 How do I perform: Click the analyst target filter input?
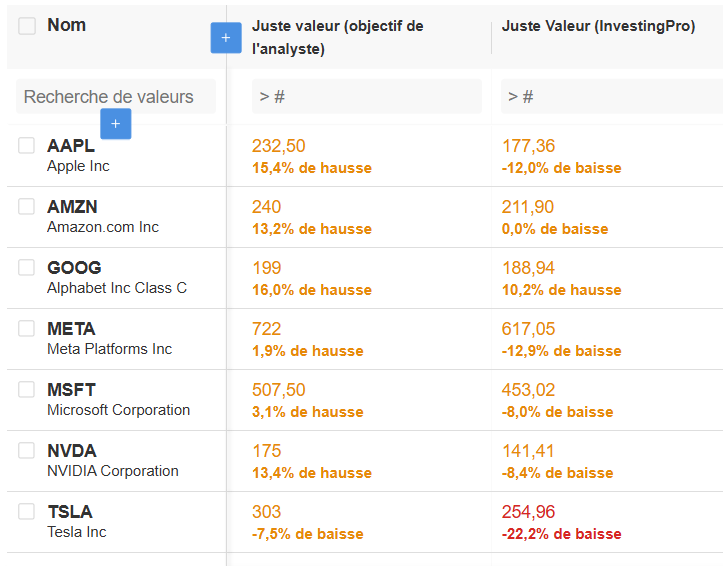(366, 97)
